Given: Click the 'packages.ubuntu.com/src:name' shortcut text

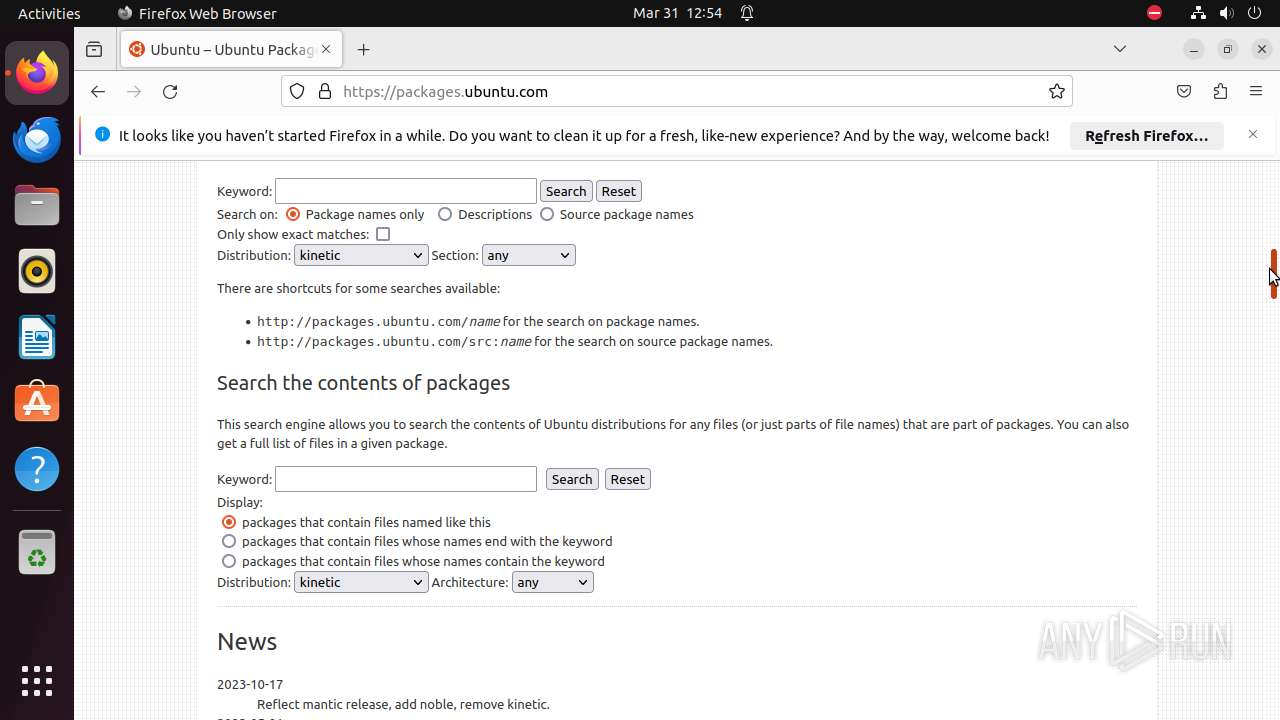Looking at the screenshot, I should (394, 341).
